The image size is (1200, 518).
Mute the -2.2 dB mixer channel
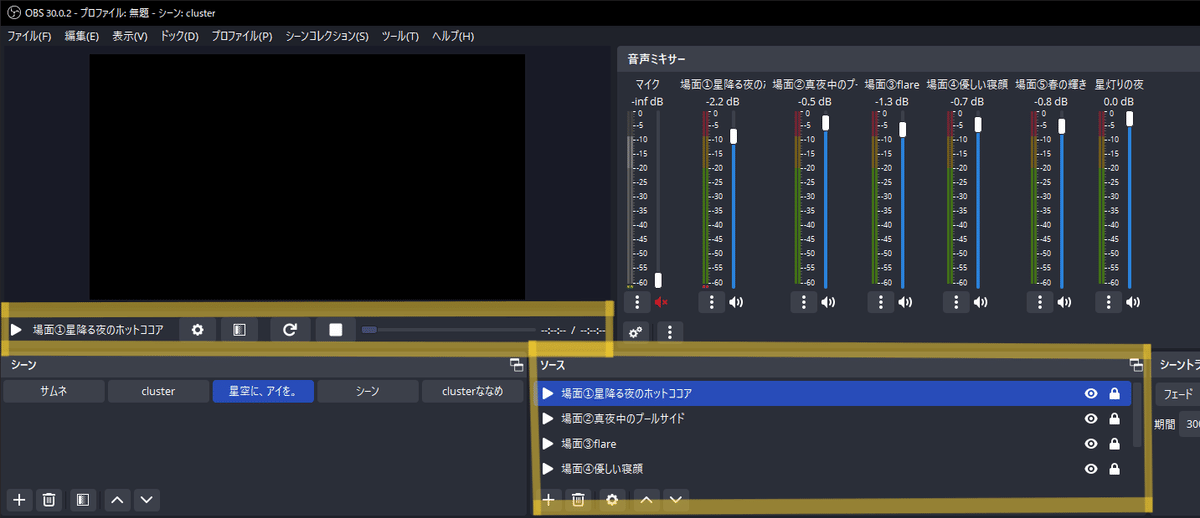[736, 302]
